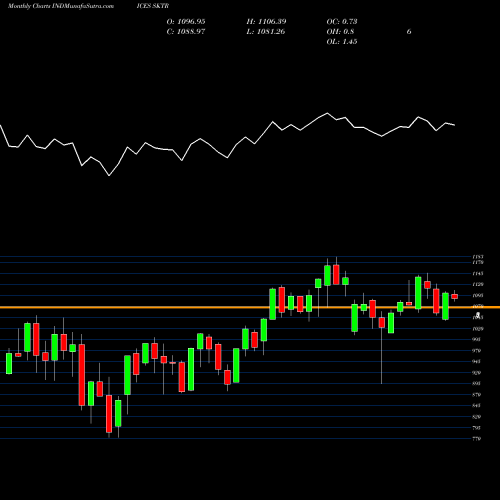This screenshot has height=500, width=500.
Task: Click the 979 price axis label
Action: coord(477,351)
